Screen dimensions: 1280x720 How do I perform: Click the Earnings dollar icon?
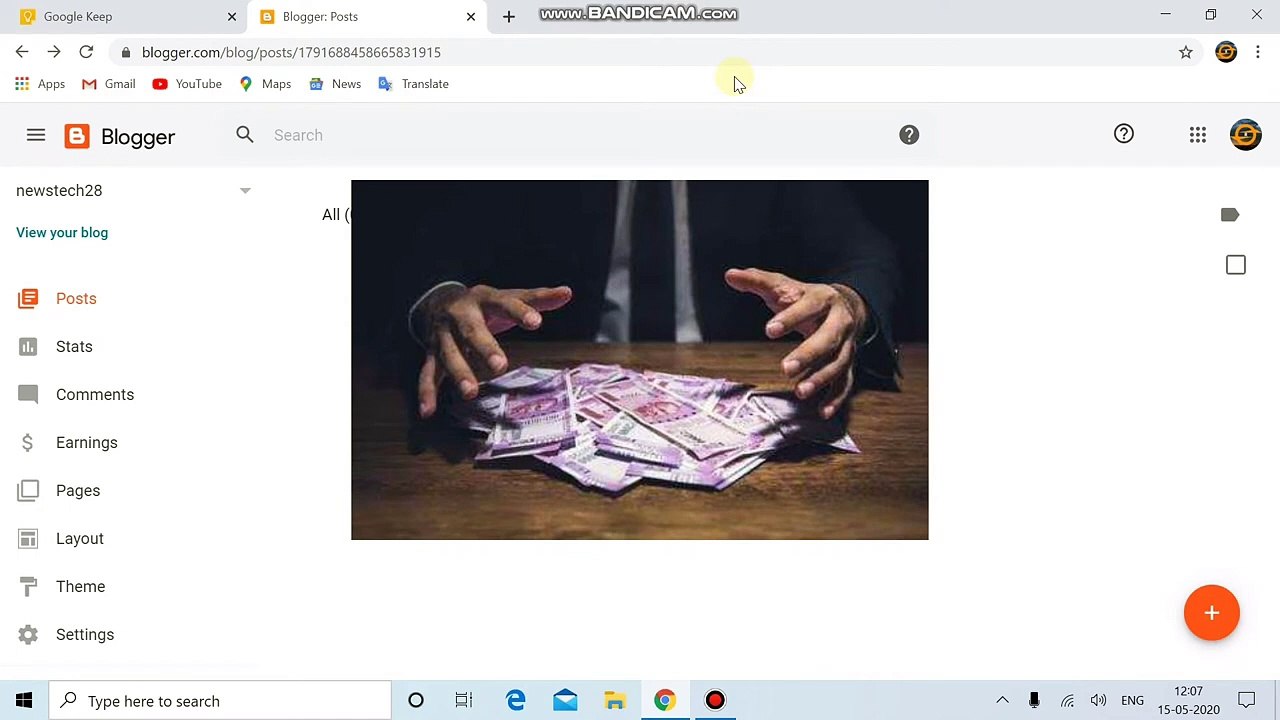pos(28,442)
